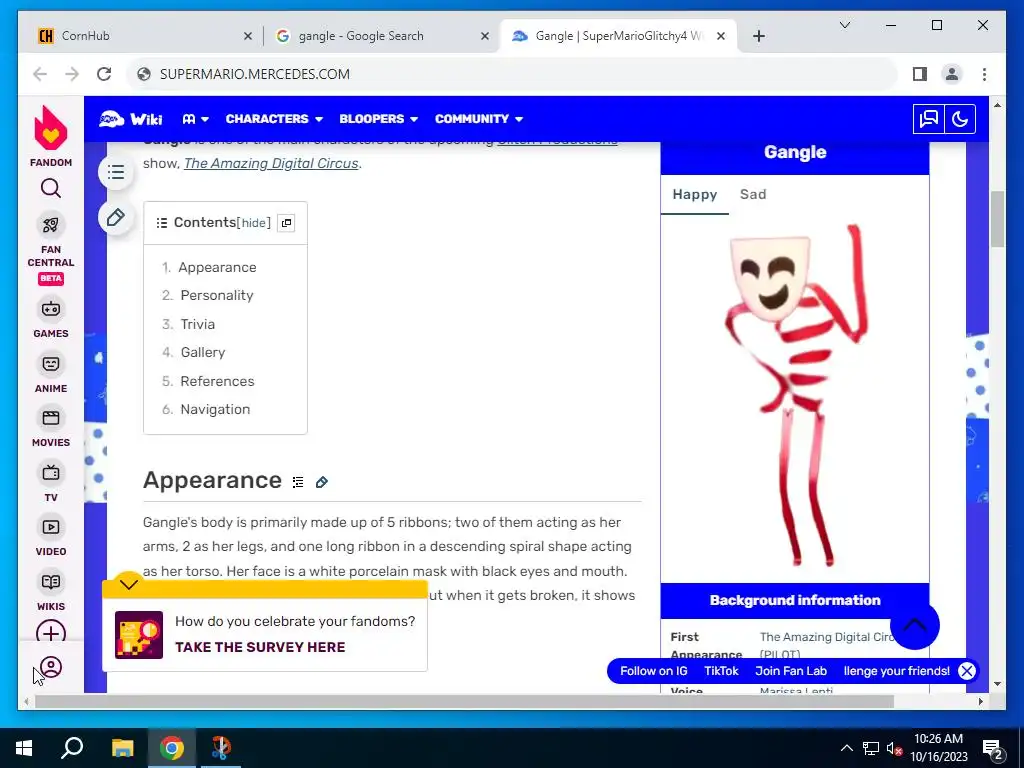Click the address bar URL field
This screenshot has width=1024, height=768.
[x=513, y=74]
